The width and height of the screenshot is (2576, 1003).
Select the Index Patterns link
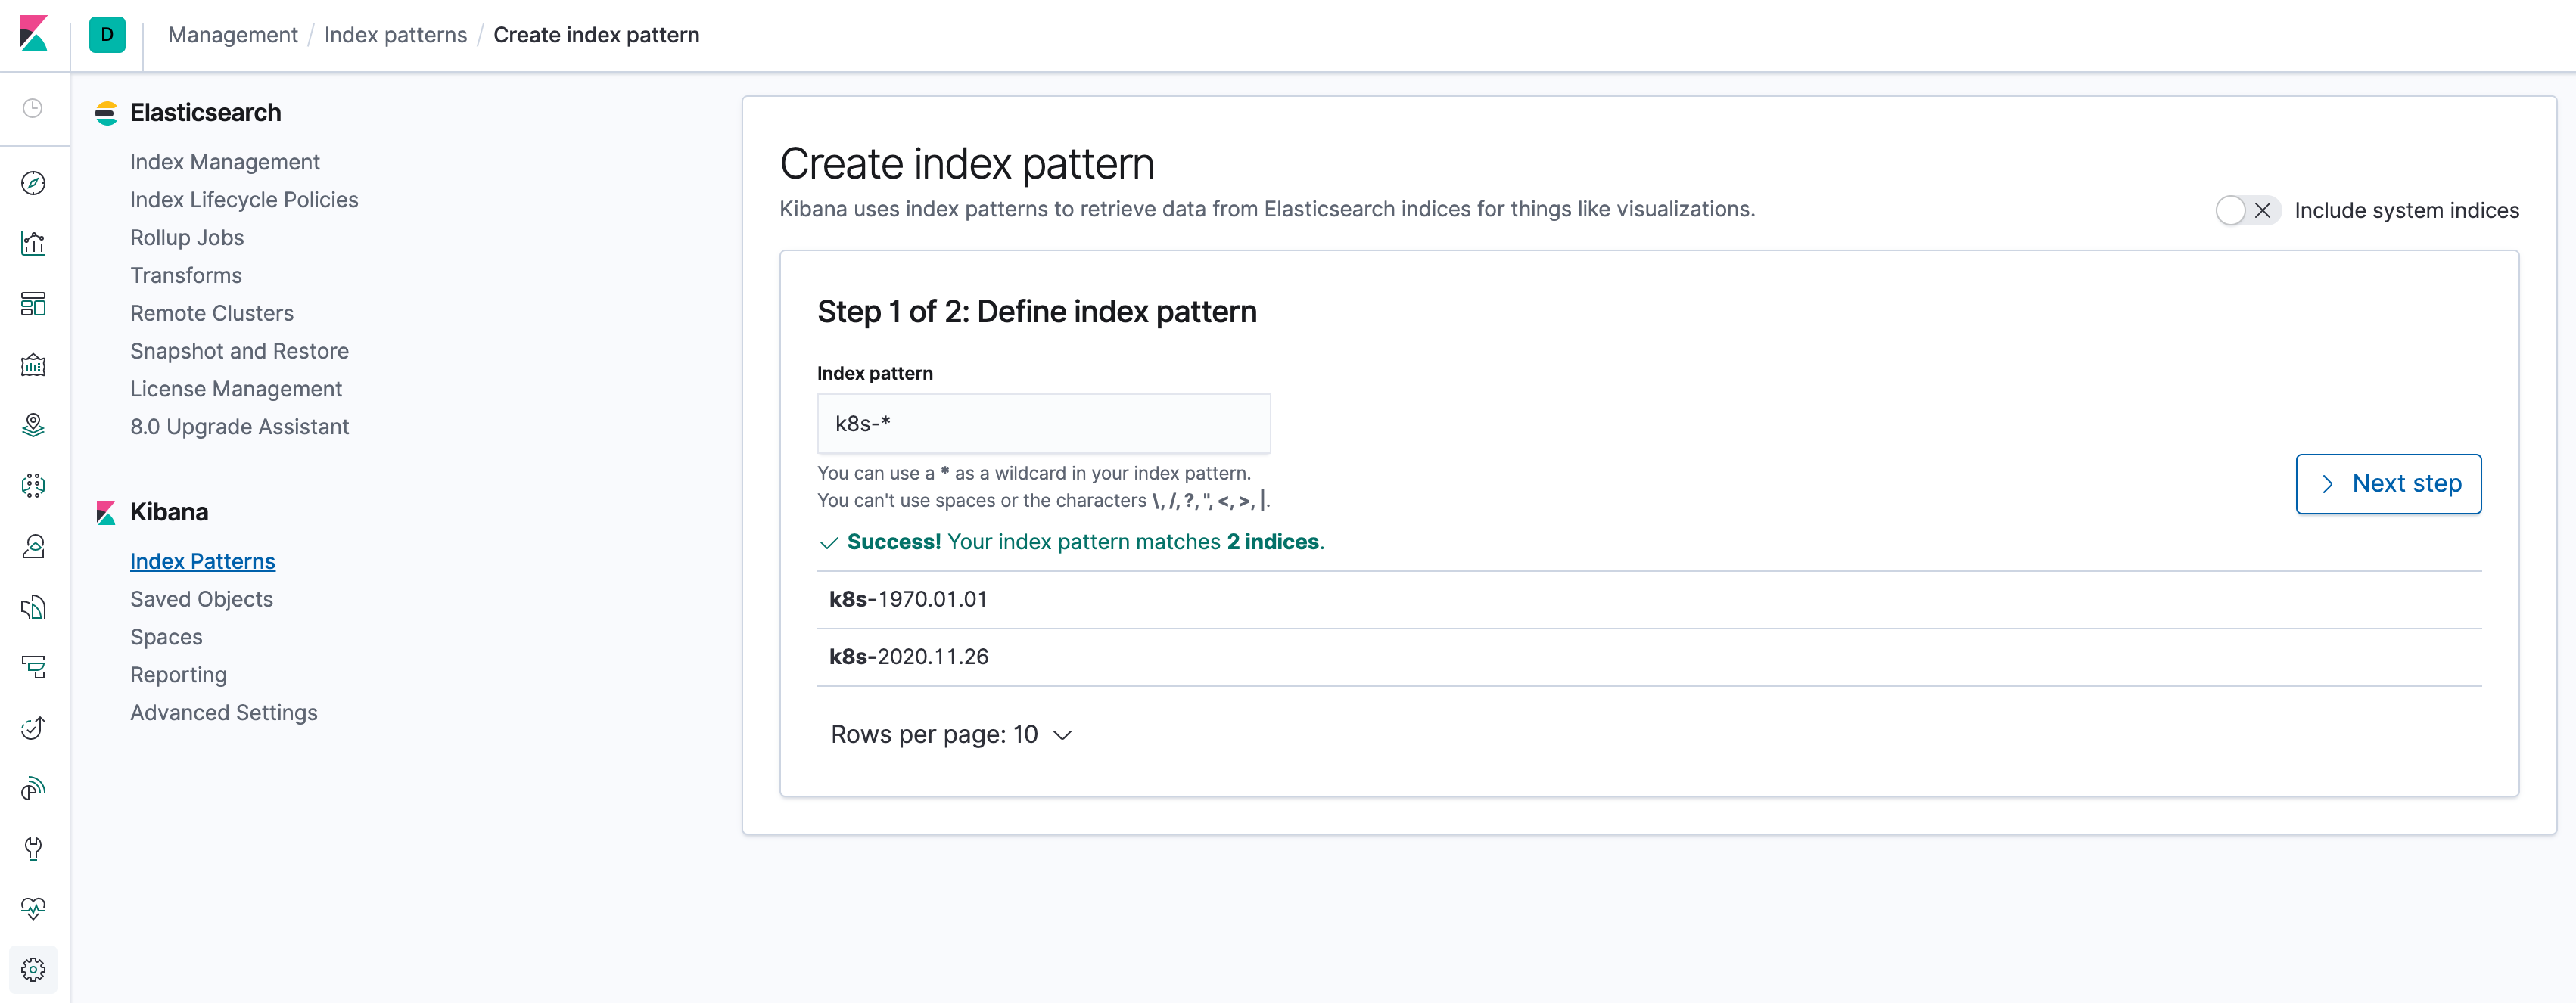click(x=202, y=561)
